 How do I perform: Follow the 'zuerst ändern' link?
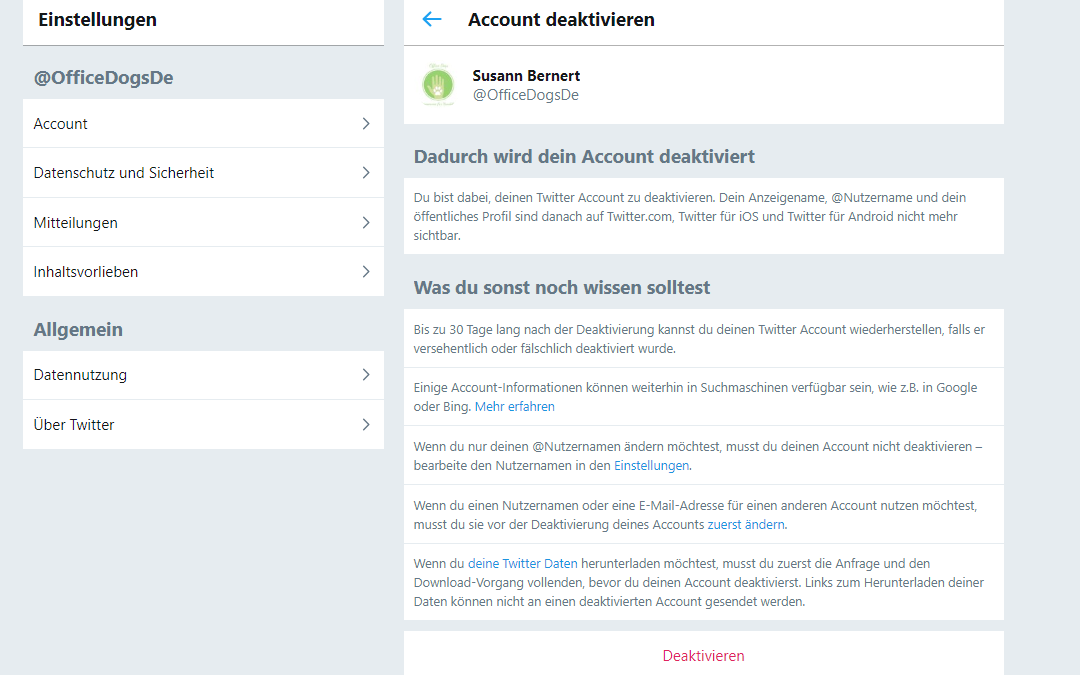click(x=746, y=525)
